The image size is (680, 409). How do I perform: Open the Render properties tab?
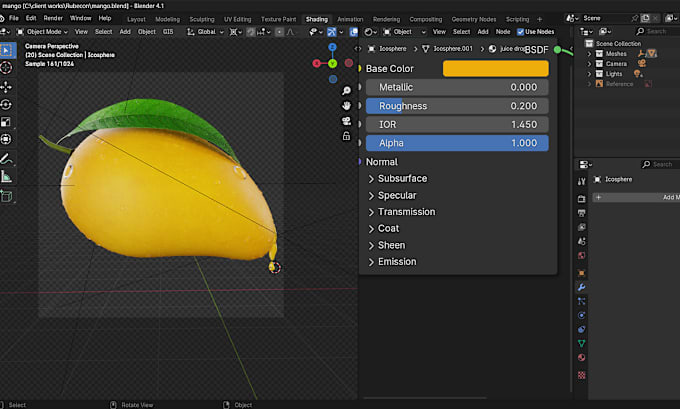click(x=582, y=199)
